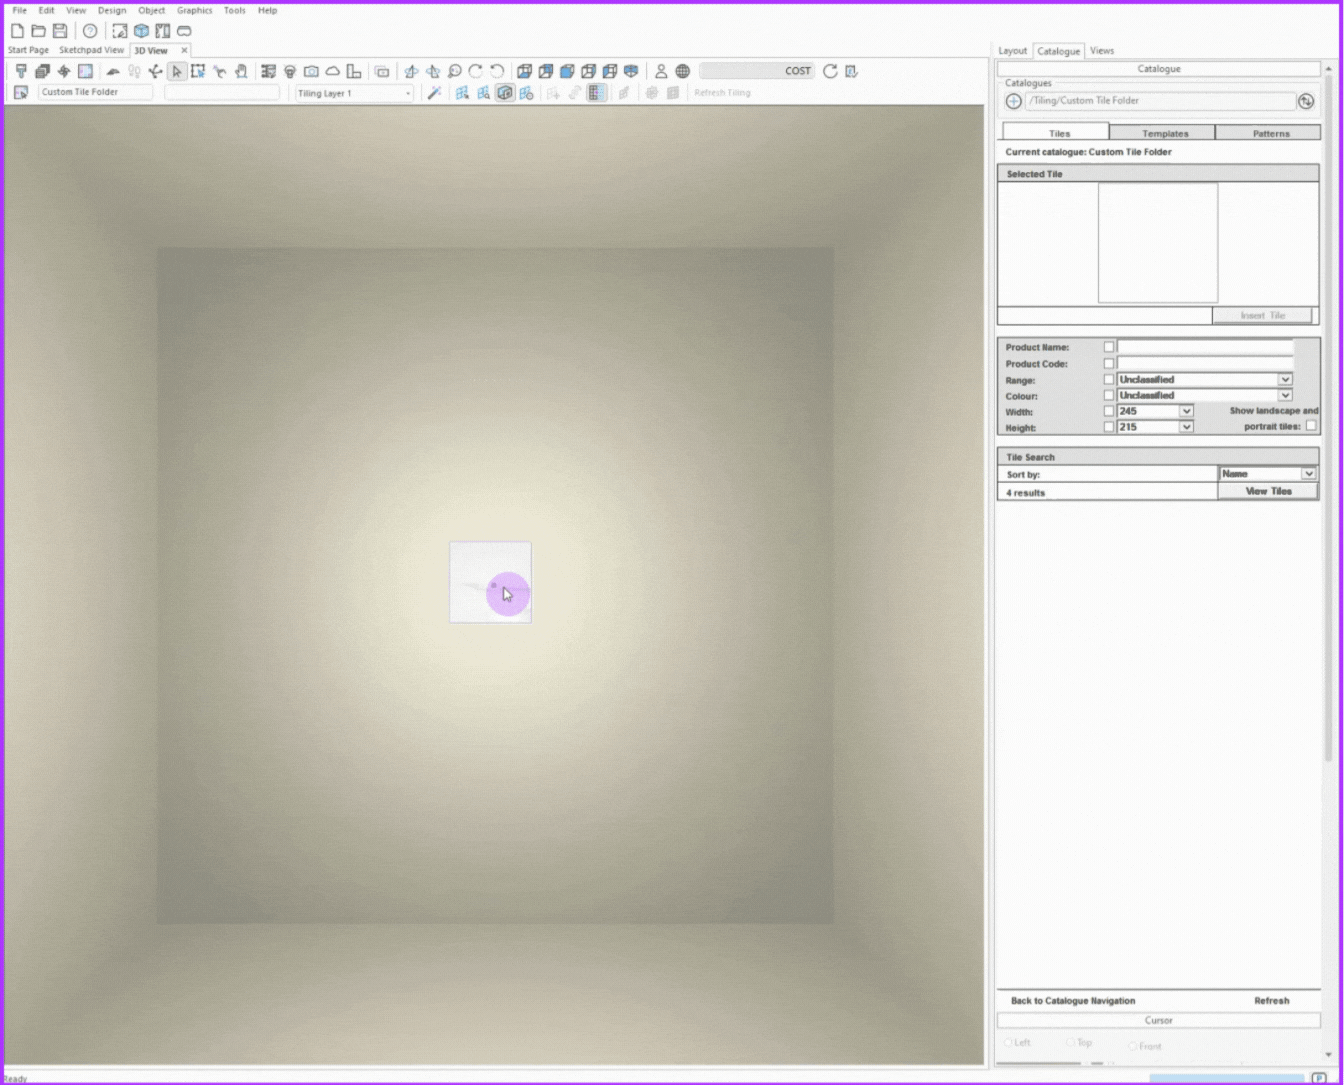The image size is (1344, 1085).
Task: Click the View Tiles button
Action: coord(1268,492)
